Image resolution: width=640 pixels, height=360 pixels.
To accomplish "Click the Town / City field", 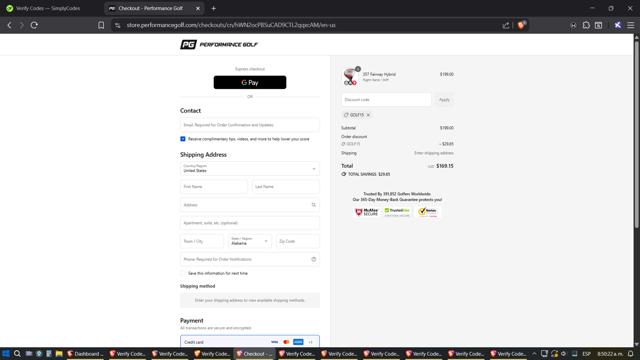I will [x=202, y=241].
